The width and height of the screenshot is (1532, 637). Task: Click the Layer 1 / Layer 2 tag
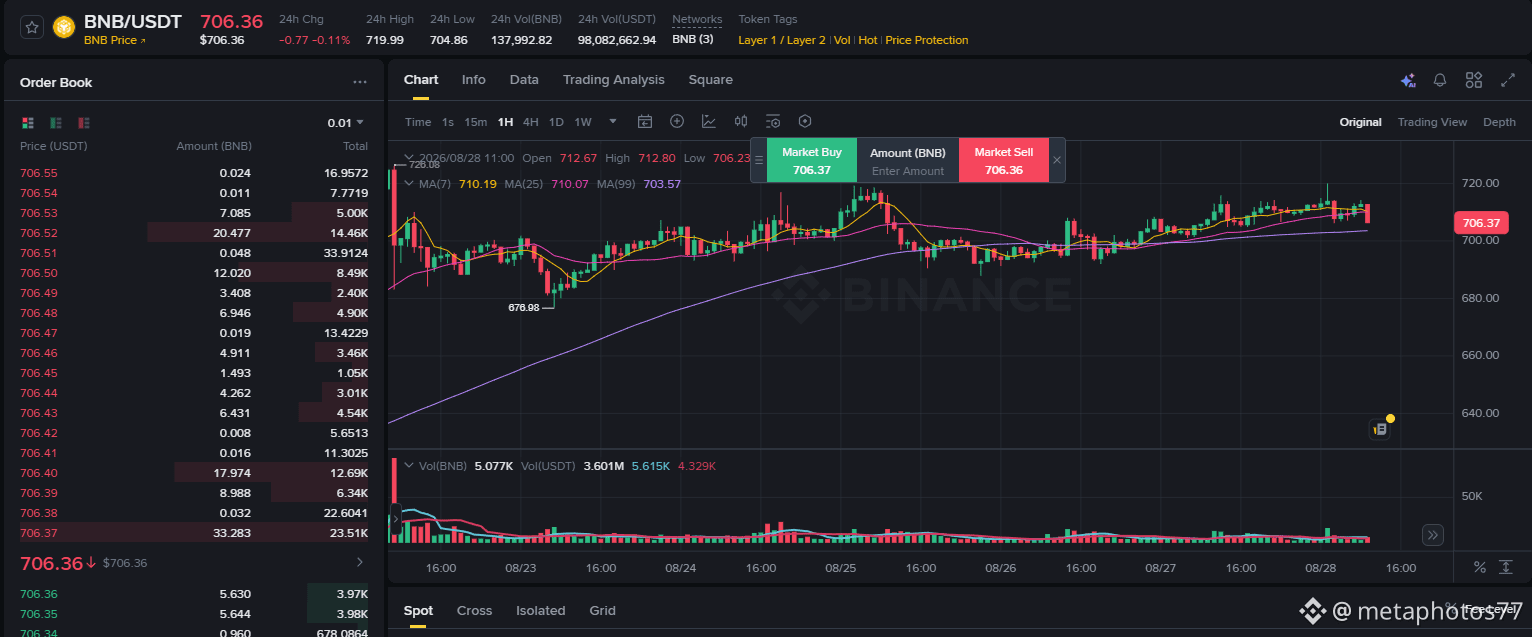click(782, 40)
